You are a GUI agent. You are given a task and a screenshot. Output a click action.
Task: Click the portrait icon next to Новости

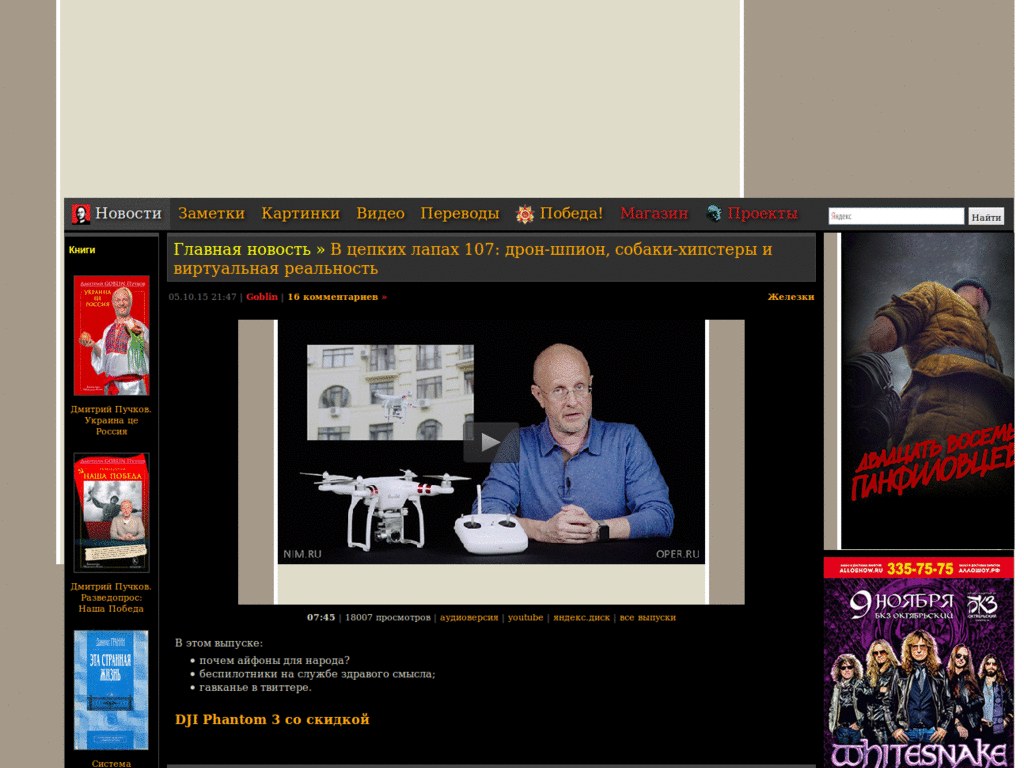coord(81,214)
